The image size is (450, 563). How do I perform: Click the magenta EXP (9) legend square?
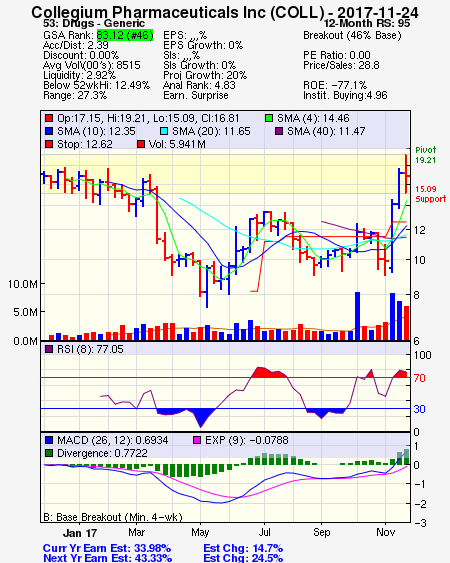point(197,440)
